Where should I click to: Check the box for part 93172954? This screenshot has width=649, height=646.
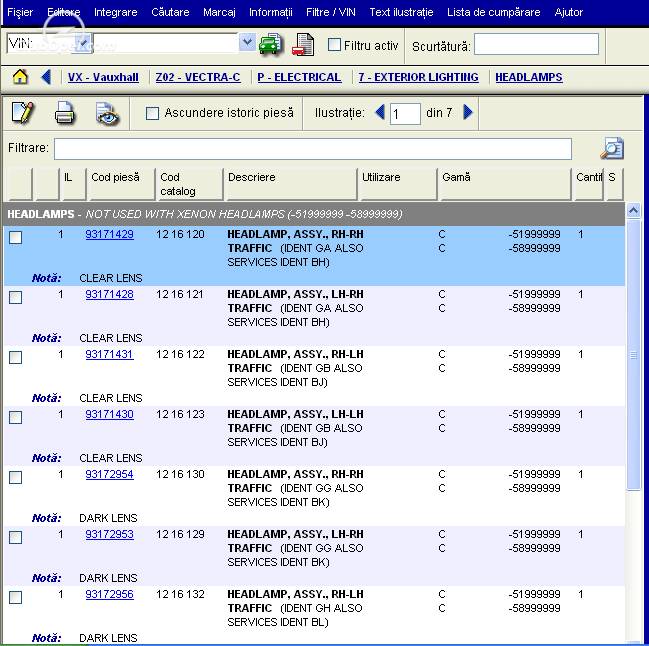point(16,478)
